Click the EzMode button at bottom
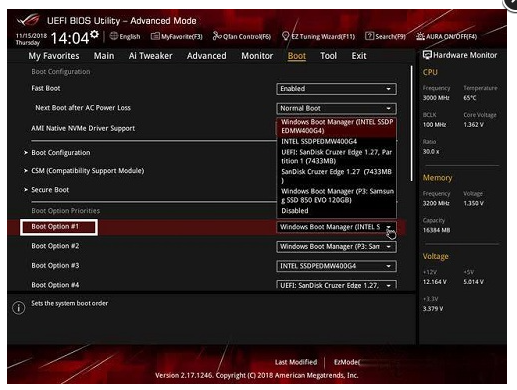Viewport: 517px width, 390px height. pyautogui.click(x=347, y=362)
